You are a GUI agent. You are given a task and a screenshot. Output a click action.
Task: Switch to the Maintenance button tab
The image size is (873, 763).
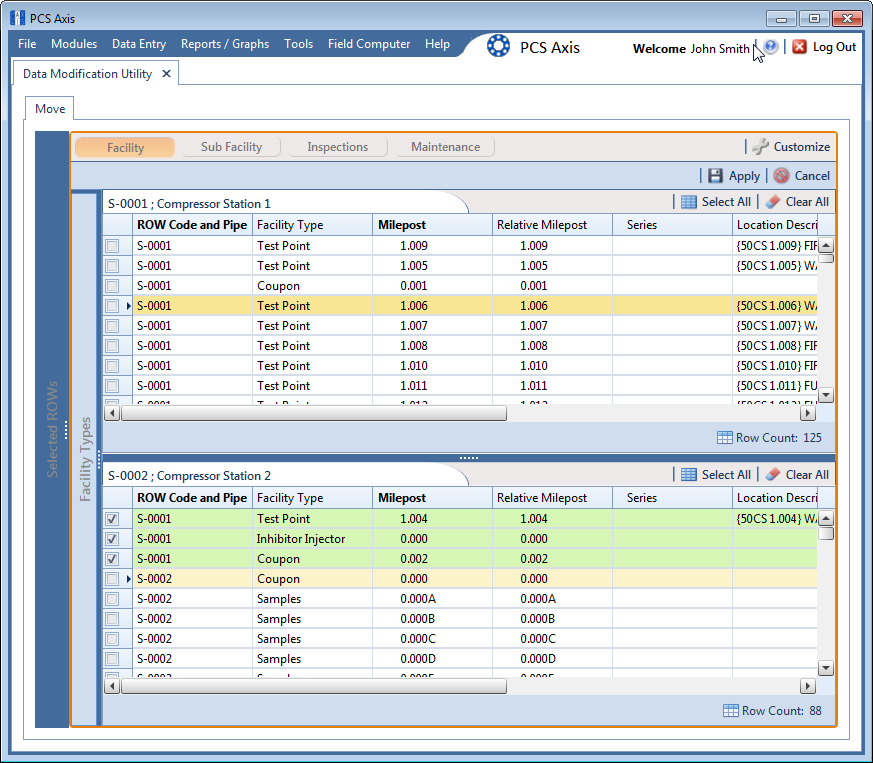445,147
